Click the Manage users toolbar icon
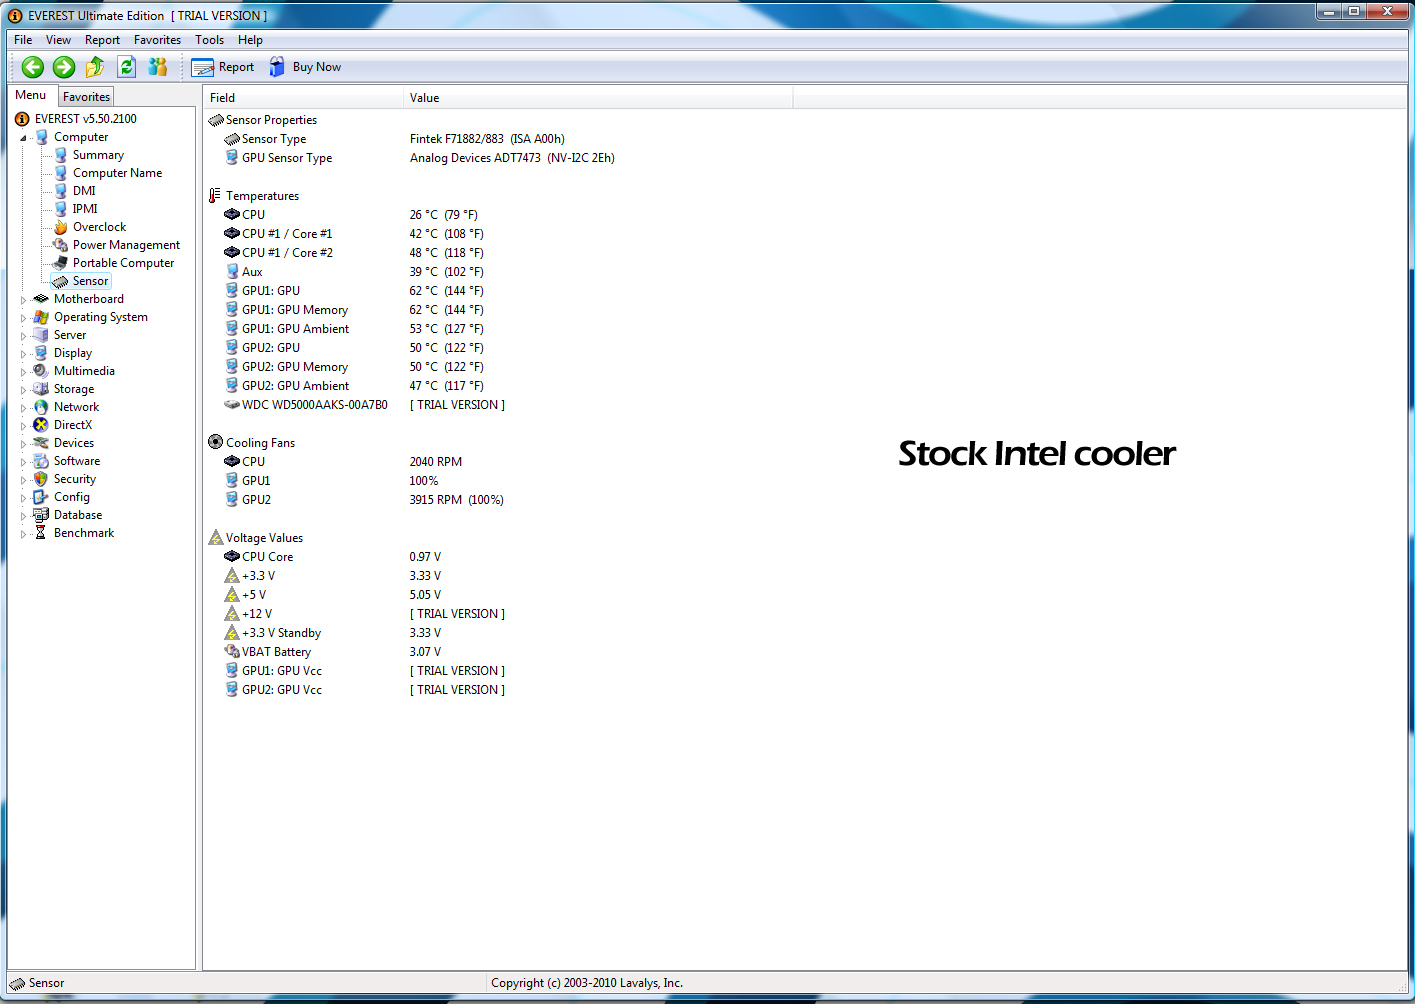The image size is (1415, 1004). [158, 67]
